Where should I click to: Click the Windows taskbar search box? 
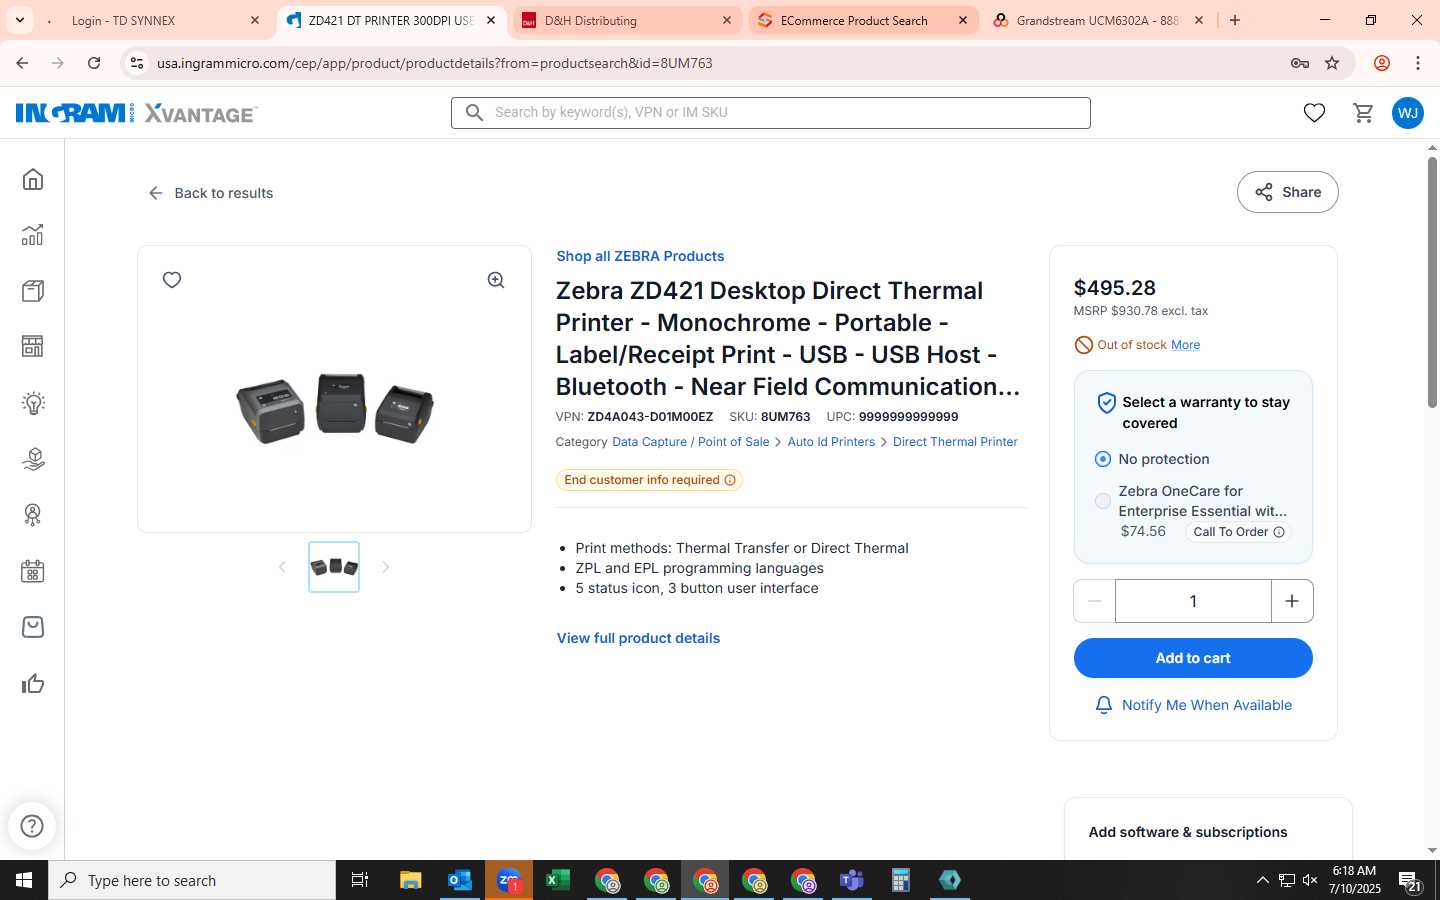point(192,880)
